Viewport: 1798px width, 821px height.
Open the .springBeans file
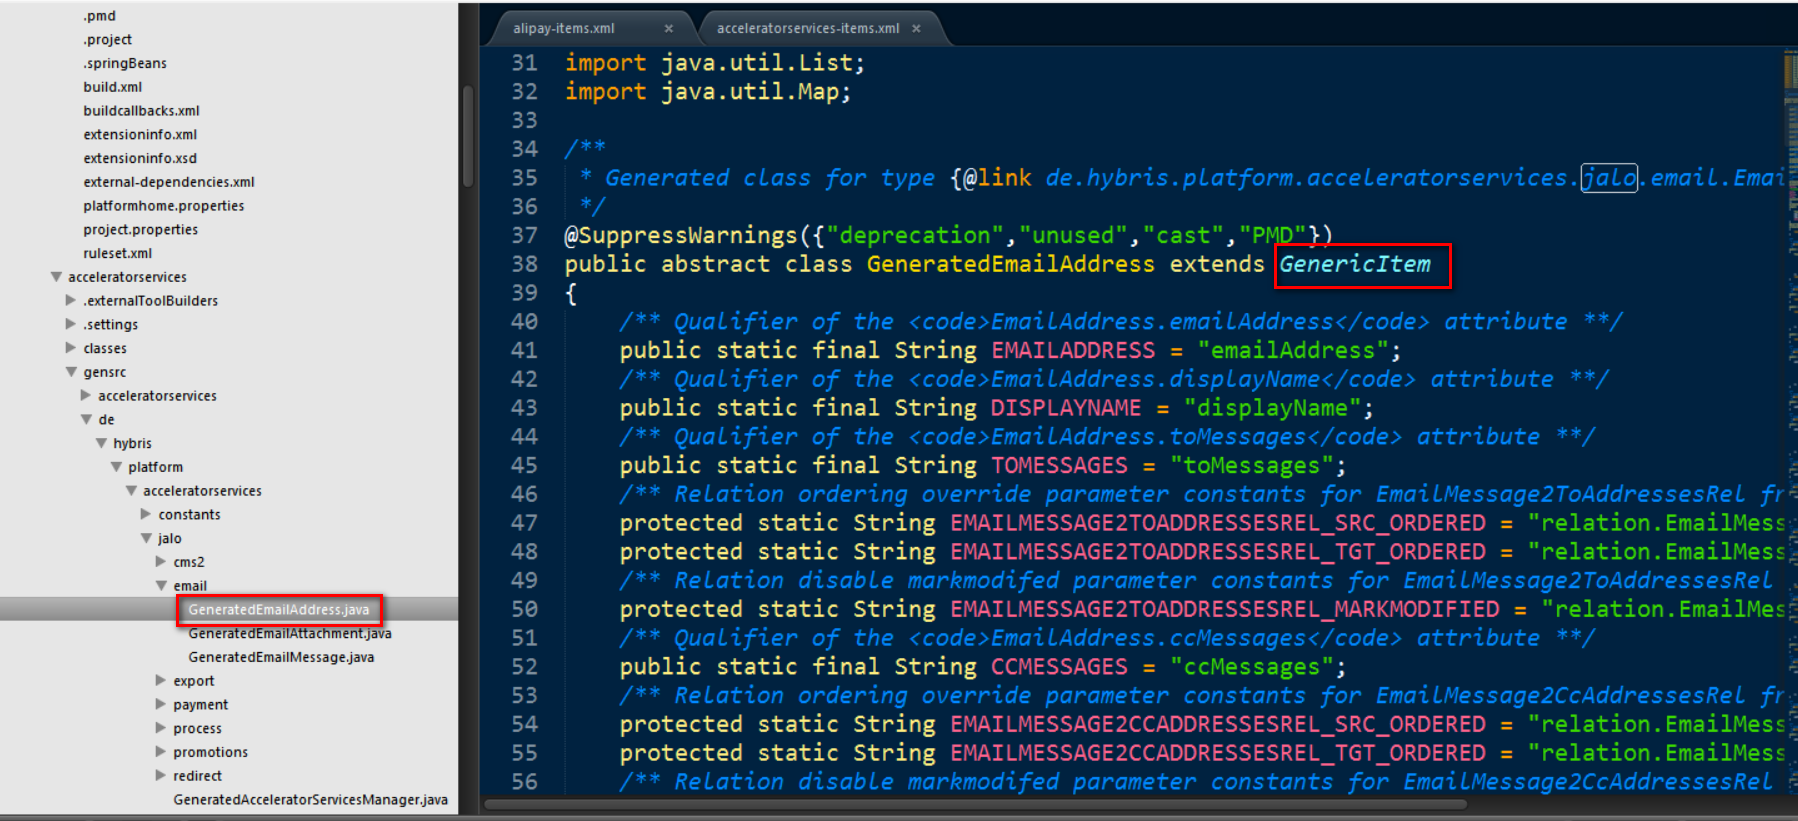pyautogui.click(x=125, y=63)
